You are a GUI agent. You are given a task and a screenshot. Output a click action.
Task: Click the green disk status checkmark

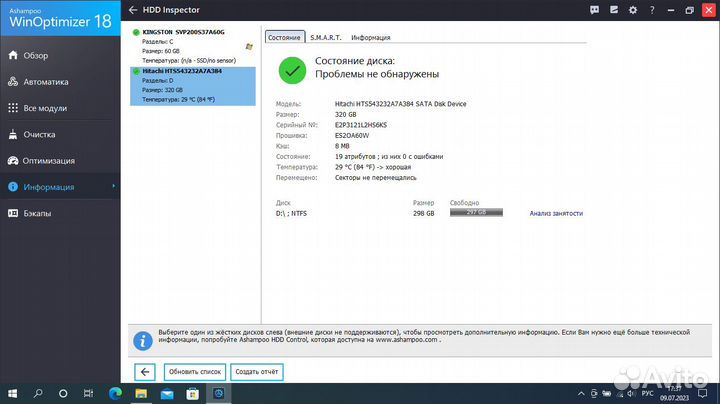coord(292,70)
